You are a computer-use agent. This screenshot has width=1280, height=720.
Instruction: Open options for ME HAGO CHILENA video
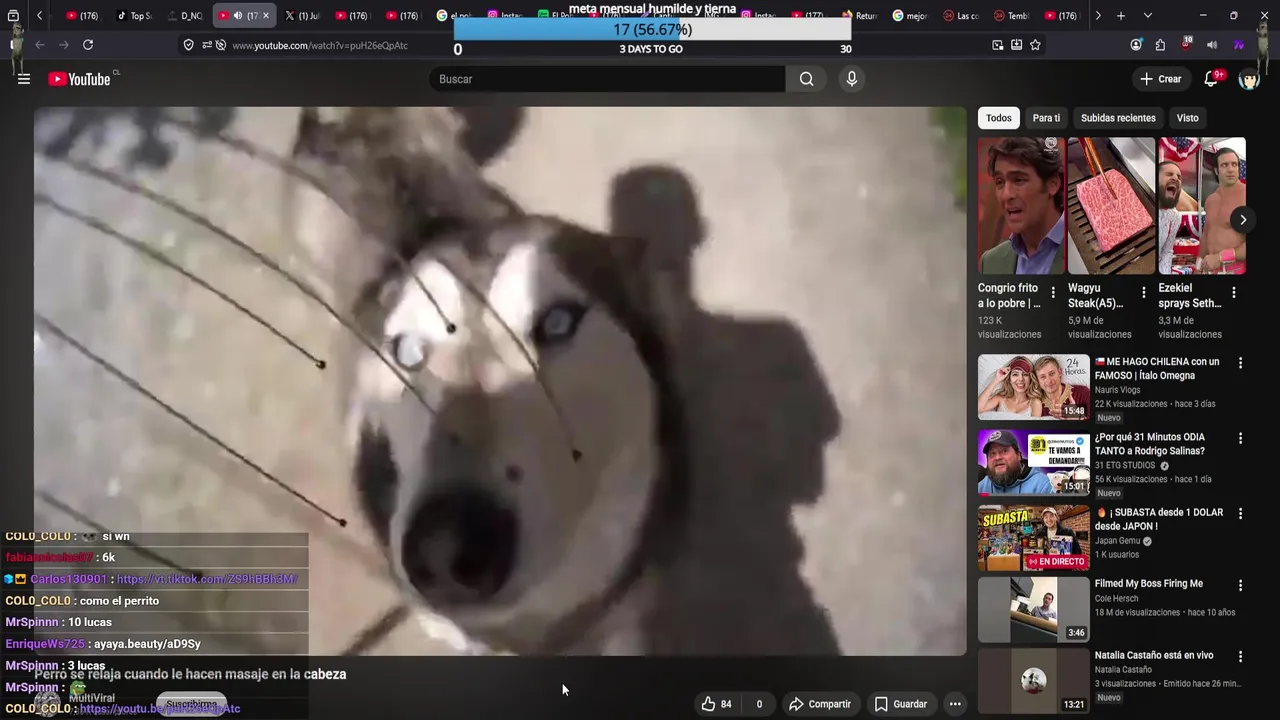(x=1240, y=364)
